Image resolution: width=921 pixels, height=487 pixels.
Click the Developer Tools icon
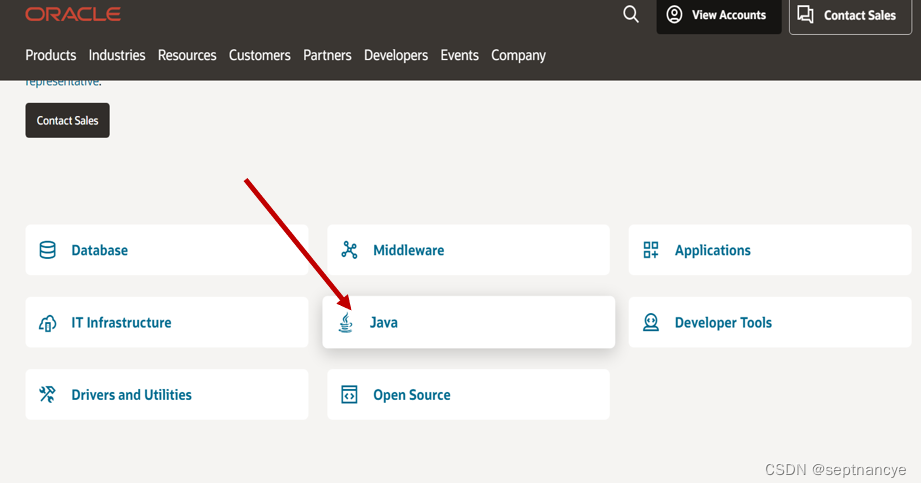pos(651,323)
